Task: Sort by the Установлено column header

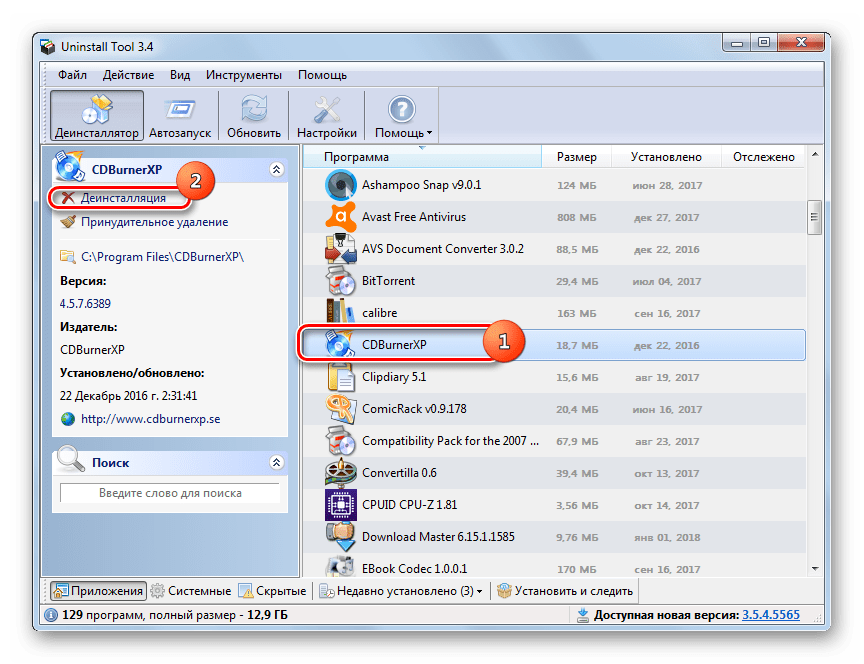Action: pyautogui.click(x=666, y=157)
